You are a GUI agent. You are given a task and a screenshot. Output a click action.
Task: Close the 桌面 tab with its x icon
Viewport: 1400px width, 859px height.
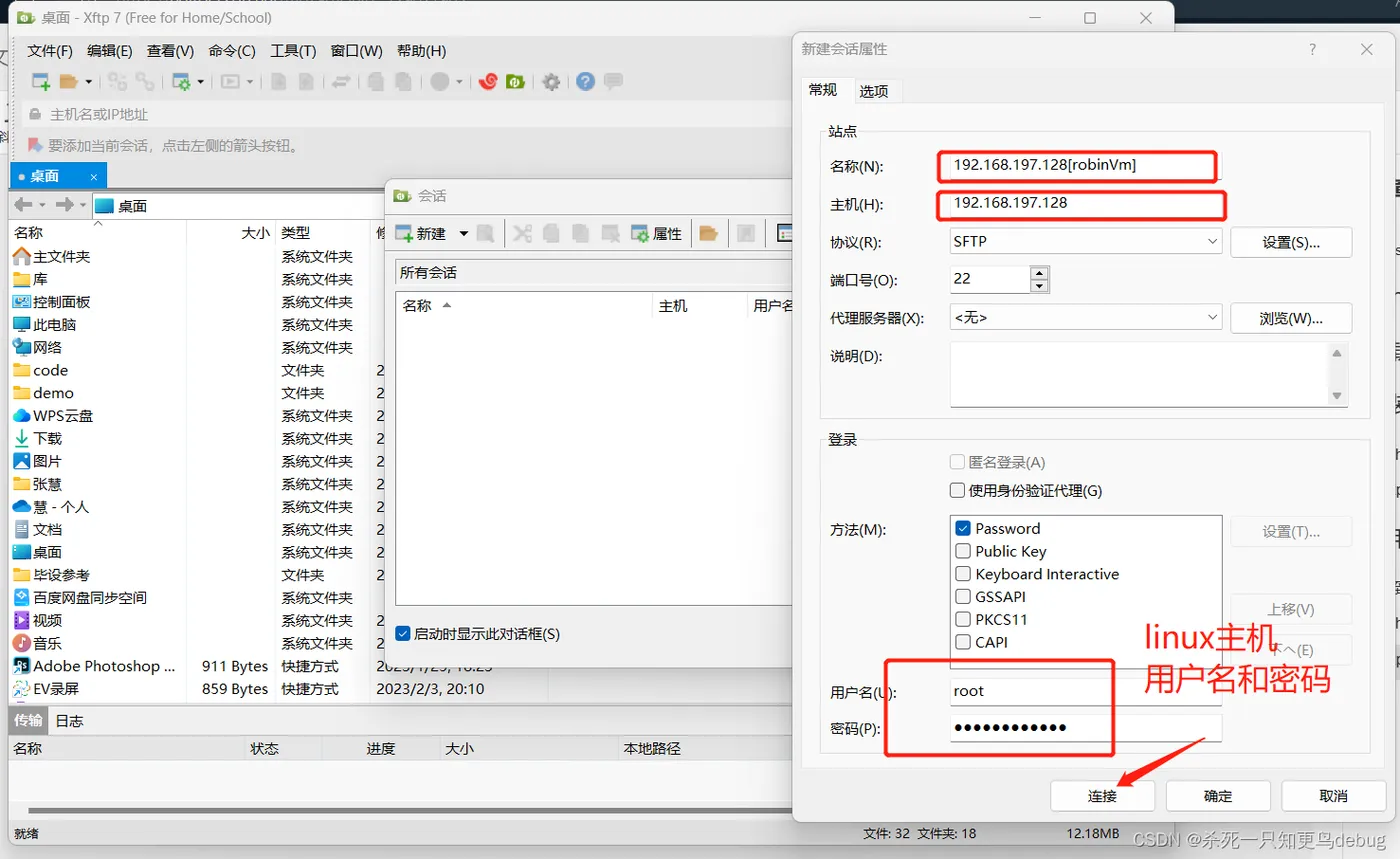(x=94, y=177)
